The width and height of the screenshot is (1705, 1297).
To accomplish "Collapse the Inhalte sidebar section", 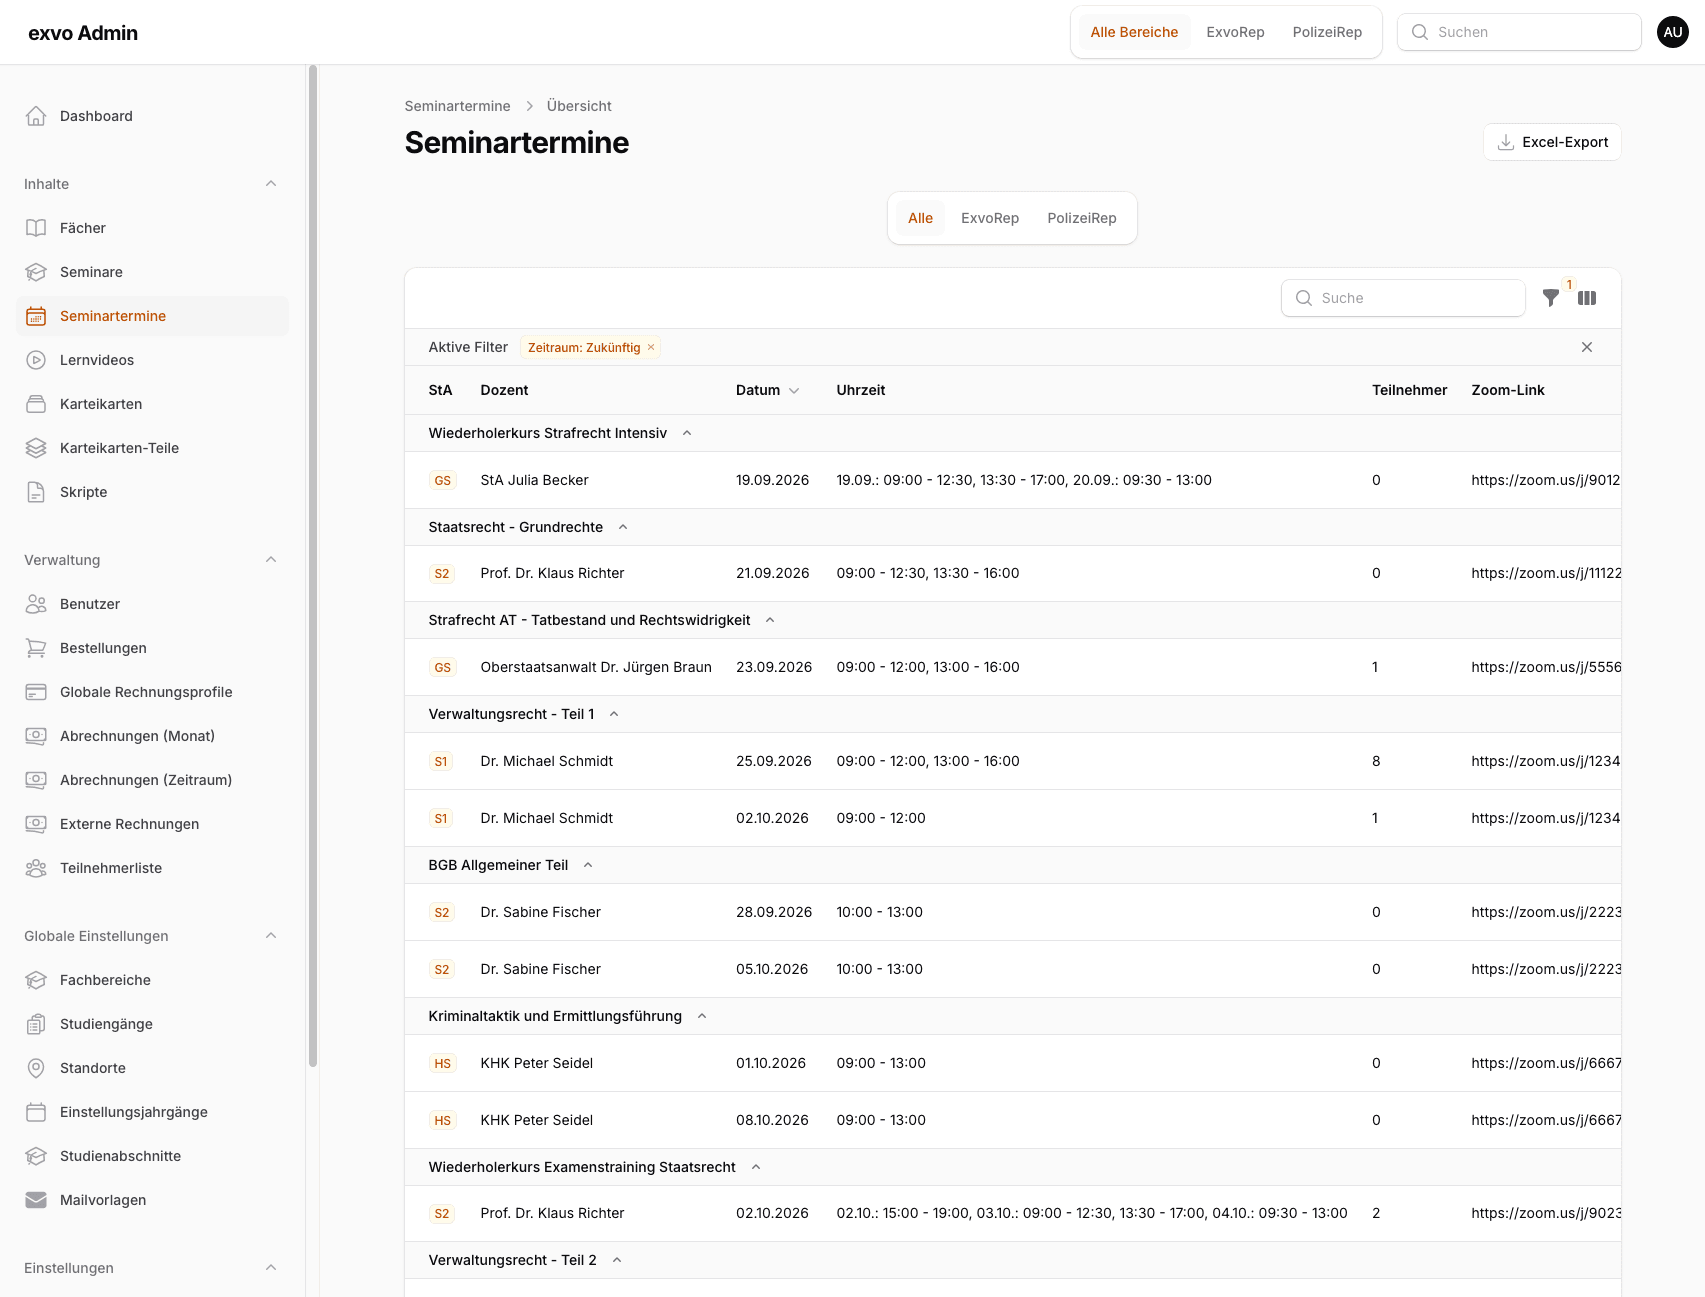I will point(271,184).
